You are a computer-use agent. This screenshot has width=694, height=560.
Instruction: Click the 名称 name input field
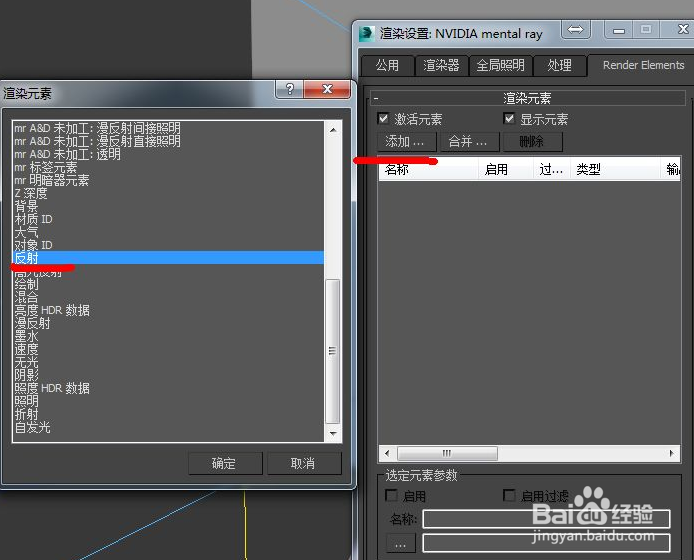pos(546,519)
